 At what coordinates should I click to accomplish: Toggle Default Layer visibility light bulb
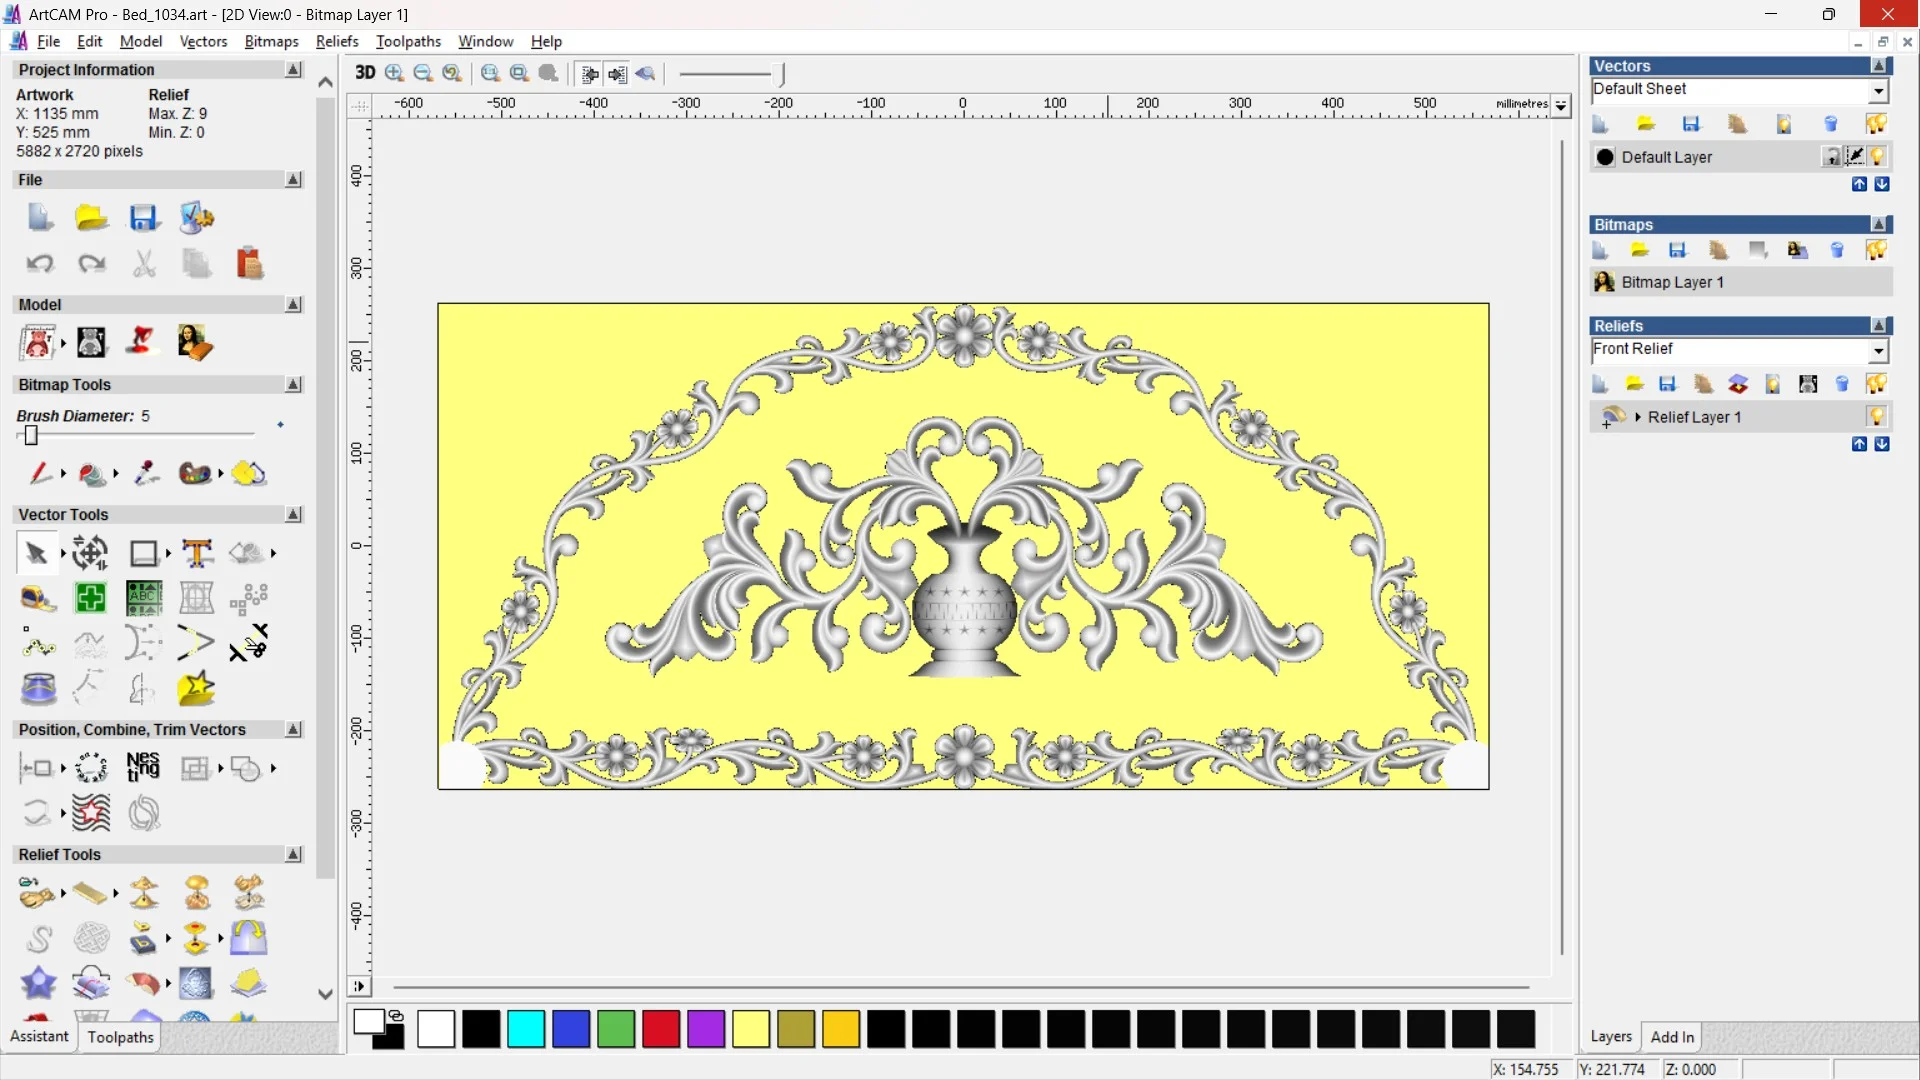1877,157
